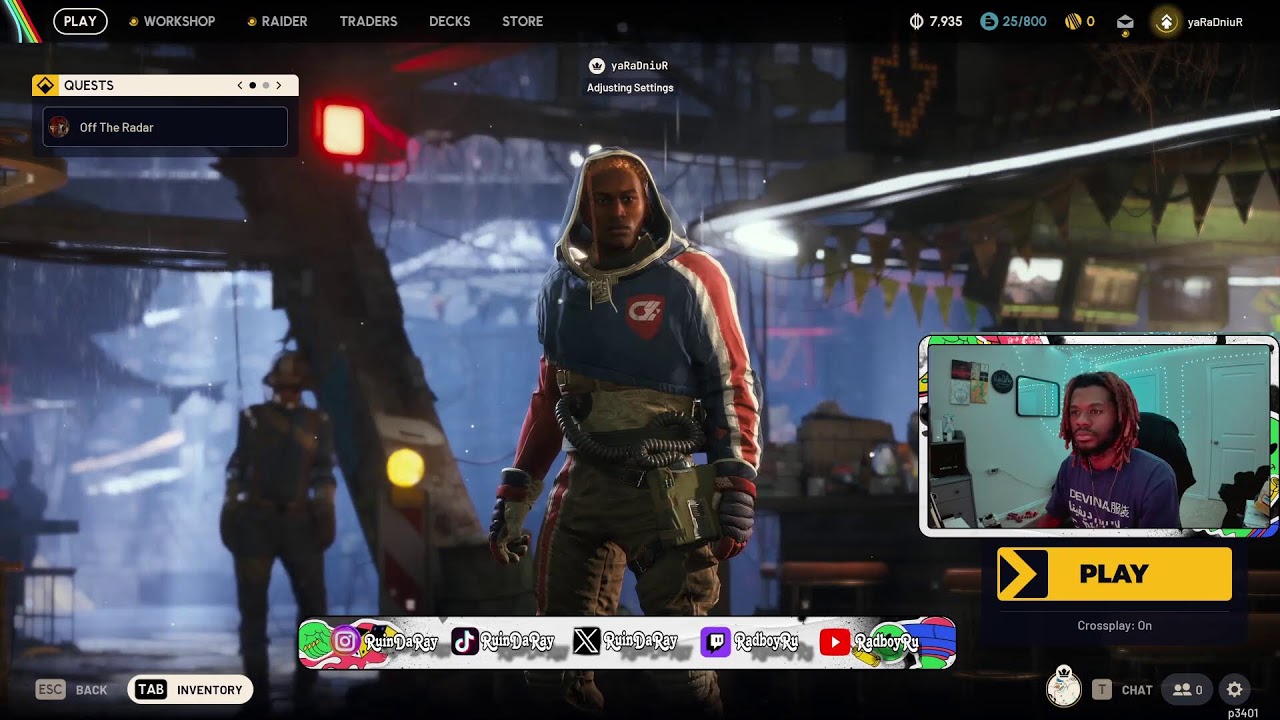Open the mail inbox icon
This screenshot has height=720, width=1280.
tap(1125, 22)
